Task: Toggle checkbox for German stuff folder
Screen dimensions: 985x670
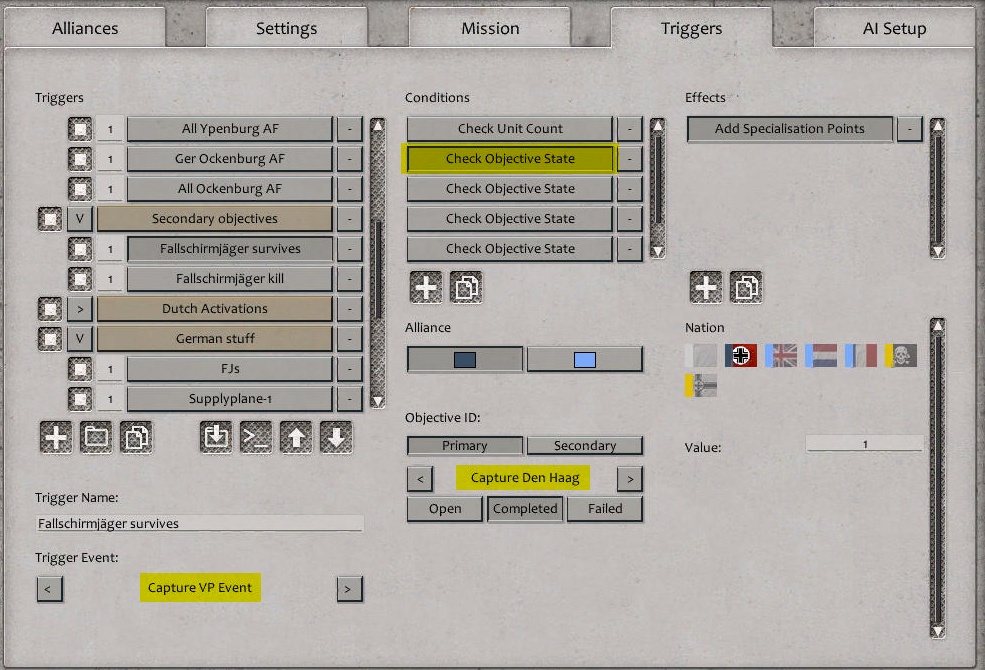Action: click(x=50, y=338)
